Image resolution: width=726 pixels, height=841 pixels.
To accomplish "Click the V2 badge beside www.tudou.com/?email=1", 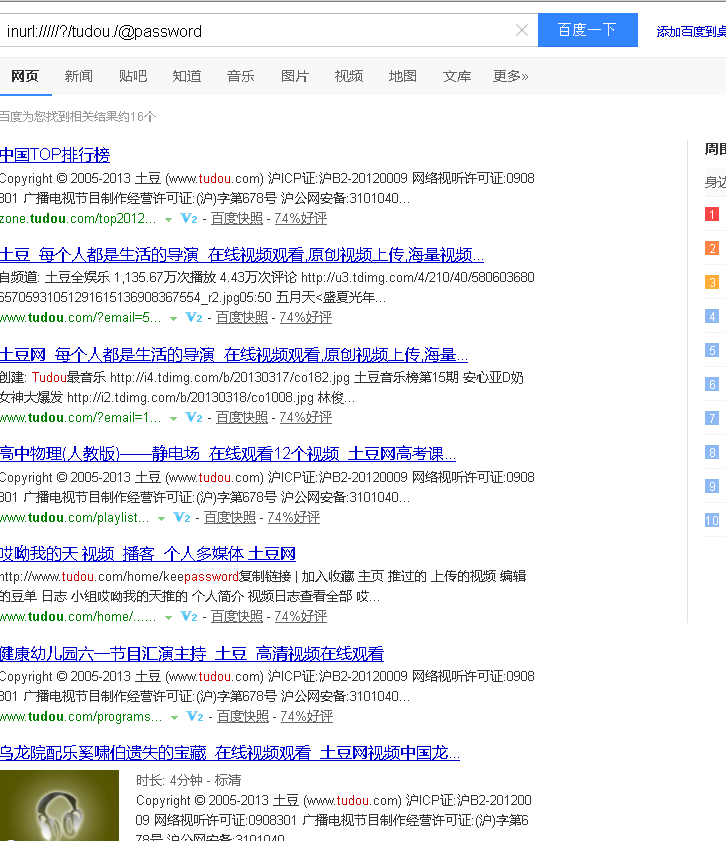I will (194, 417).
